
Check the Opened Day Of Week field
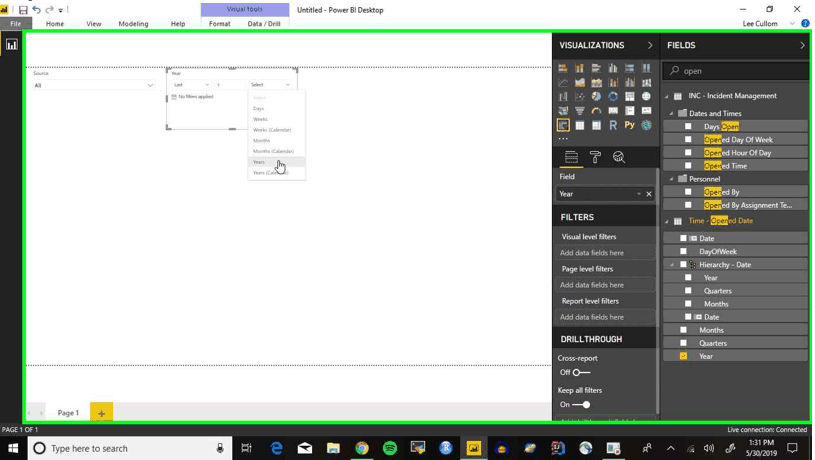pyautogui.click(x=688, y=139)
